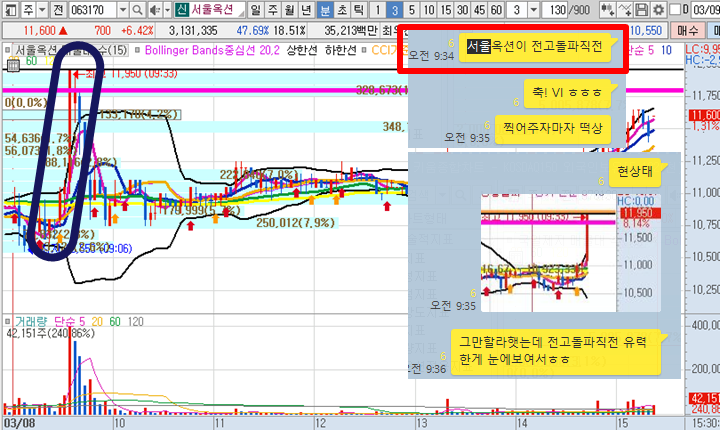Screen dimensions: 720x430
Task: Click the add indicator line icon
Action: [624, 9]
